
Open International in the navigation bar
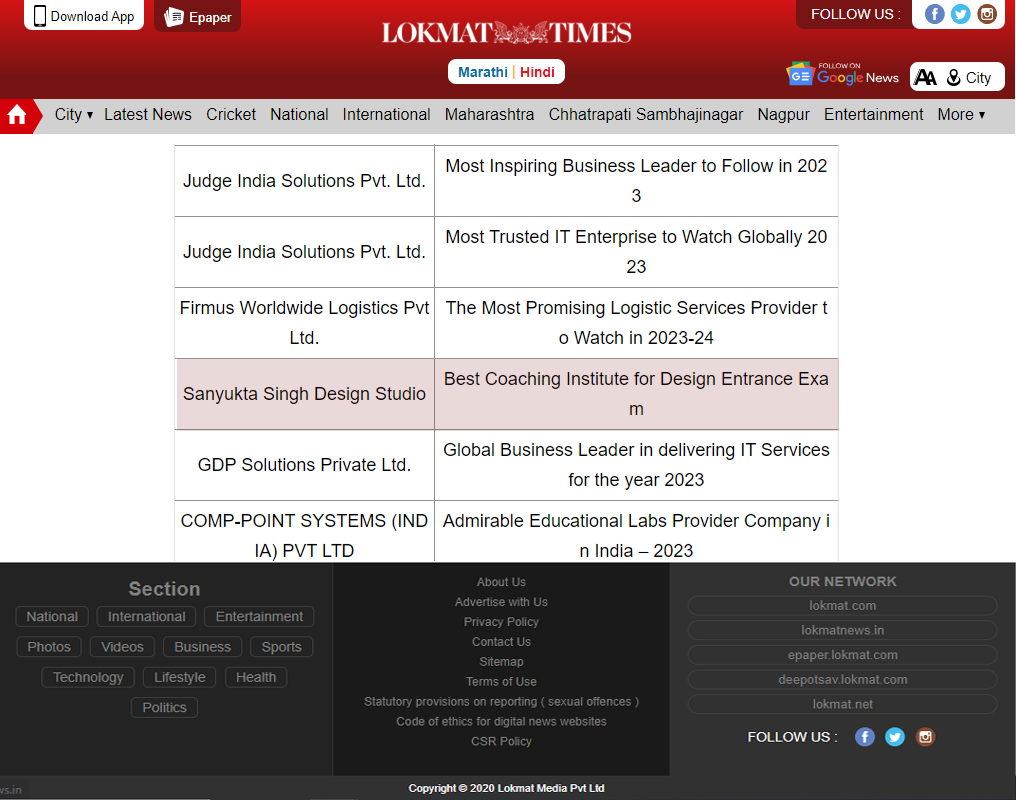click(x=386, y=115)
